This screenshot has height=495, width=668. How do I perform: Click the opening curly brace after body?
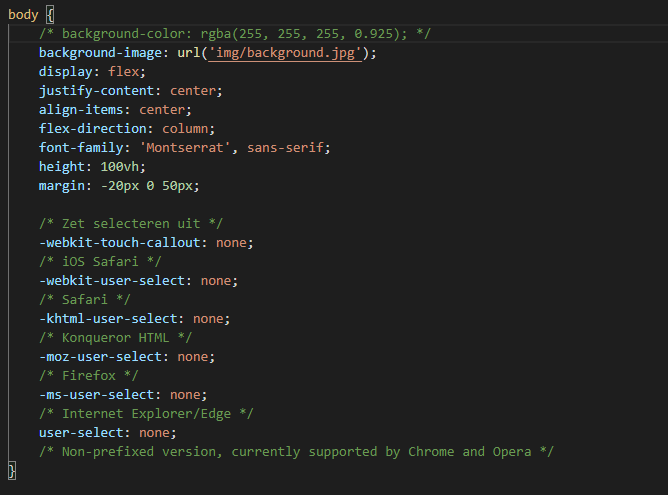50,15
